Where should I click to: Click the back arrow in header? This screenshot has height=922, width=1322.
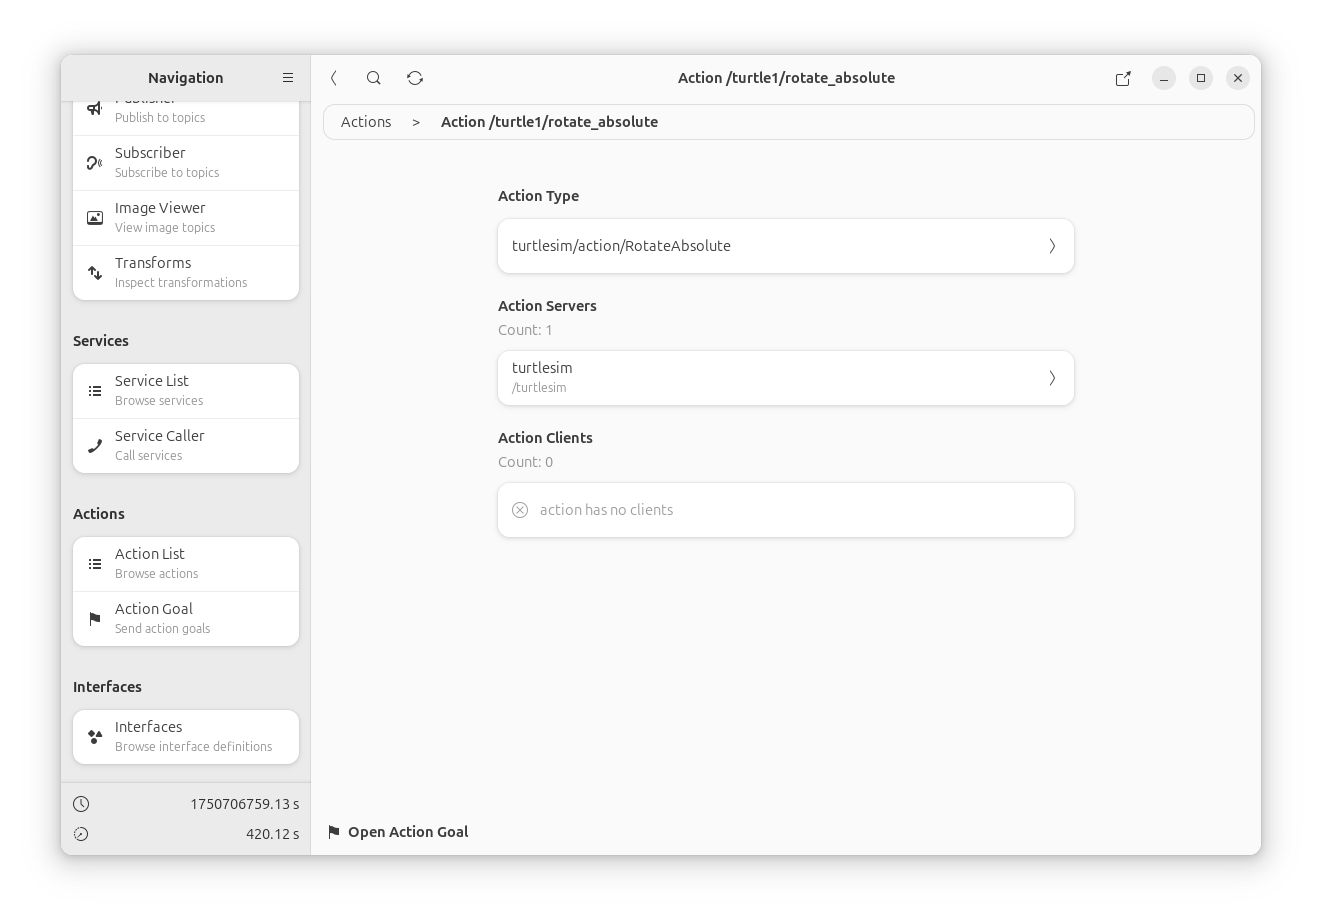(x=334, y=78)
